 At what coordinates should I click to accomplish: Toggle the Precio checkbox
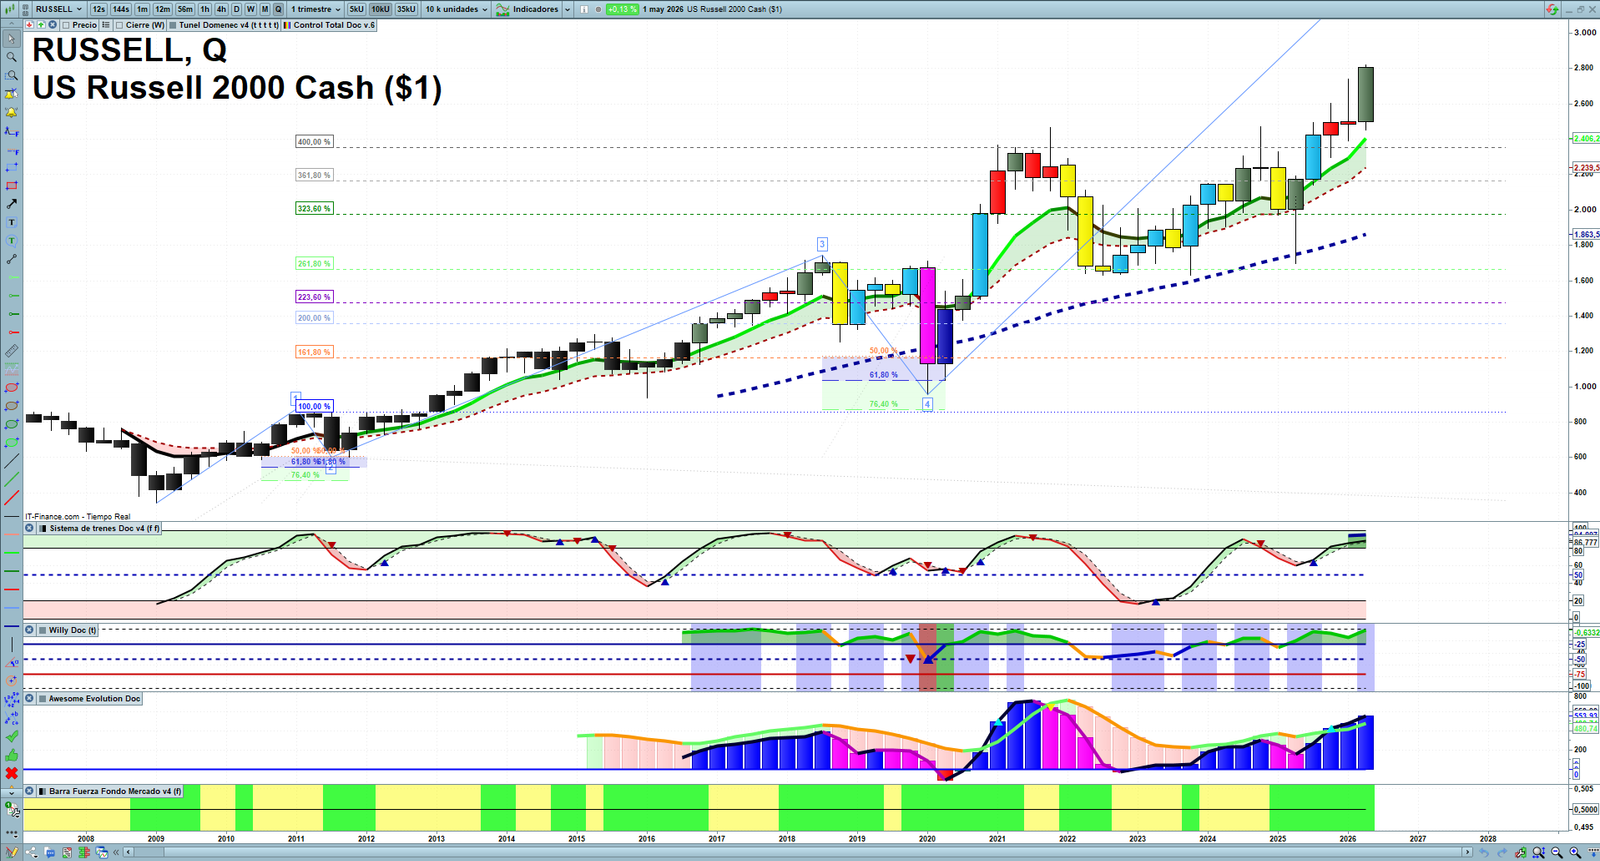tap(66, 25)
